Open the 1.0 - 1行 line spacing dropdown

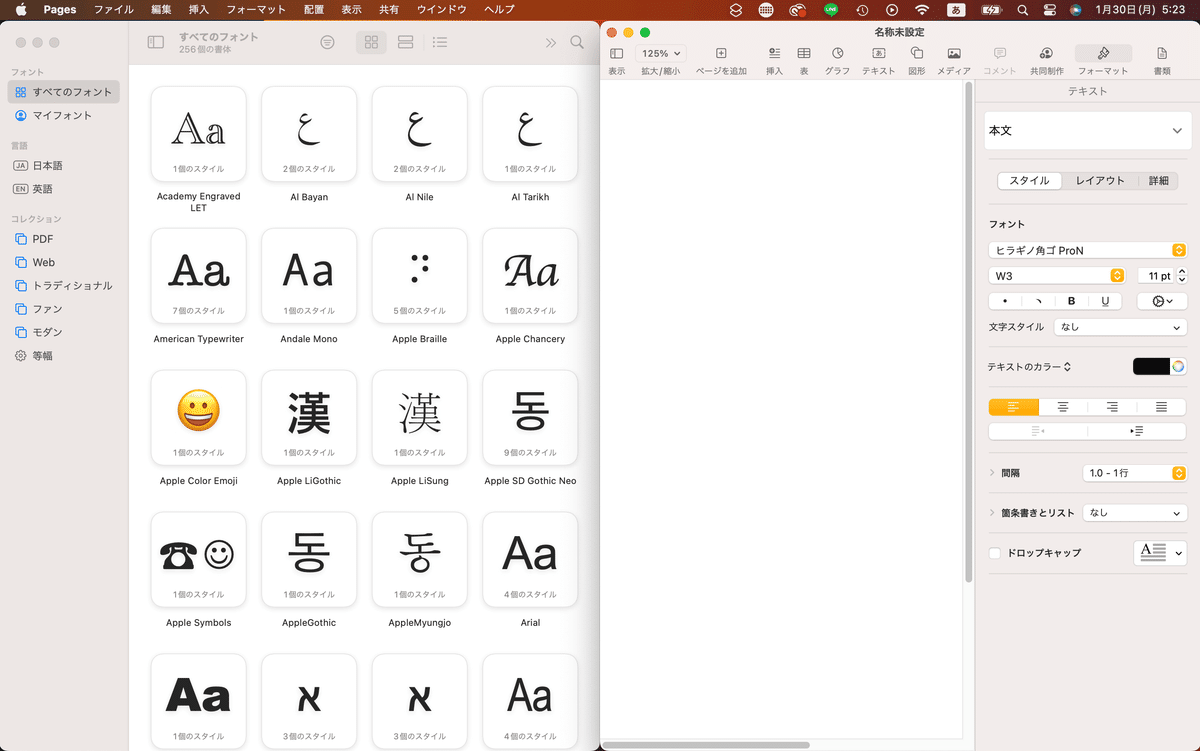[1135, 473]
